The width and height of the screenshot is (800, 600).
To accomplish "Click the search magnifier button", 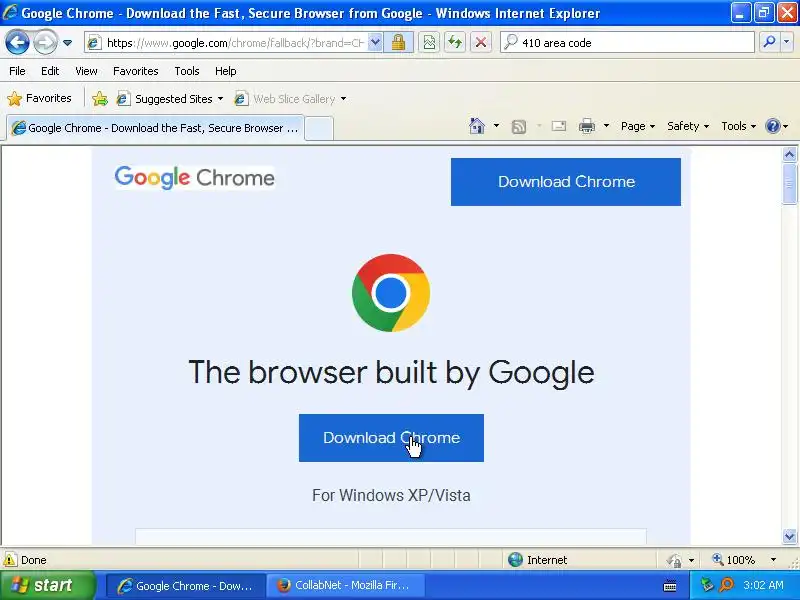I will point(769,43).
